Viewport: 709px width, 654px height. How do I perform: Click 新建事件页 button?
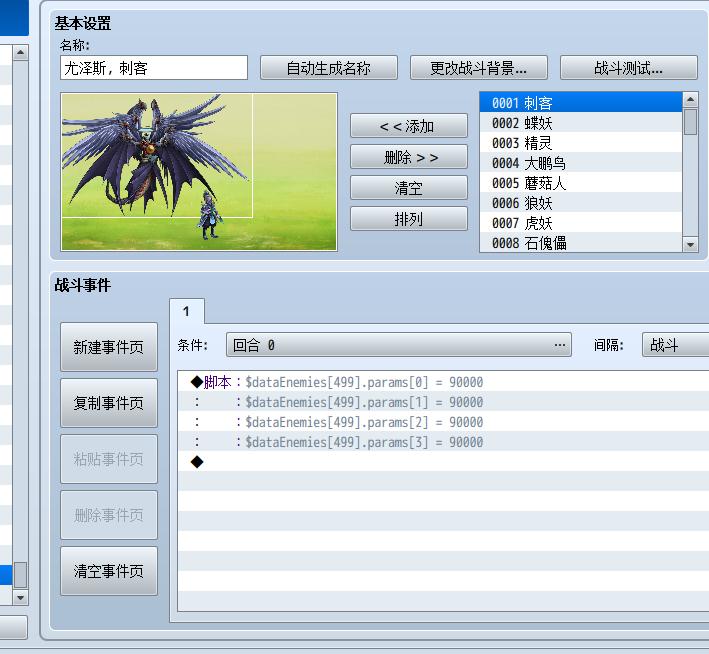coord(109,347)
